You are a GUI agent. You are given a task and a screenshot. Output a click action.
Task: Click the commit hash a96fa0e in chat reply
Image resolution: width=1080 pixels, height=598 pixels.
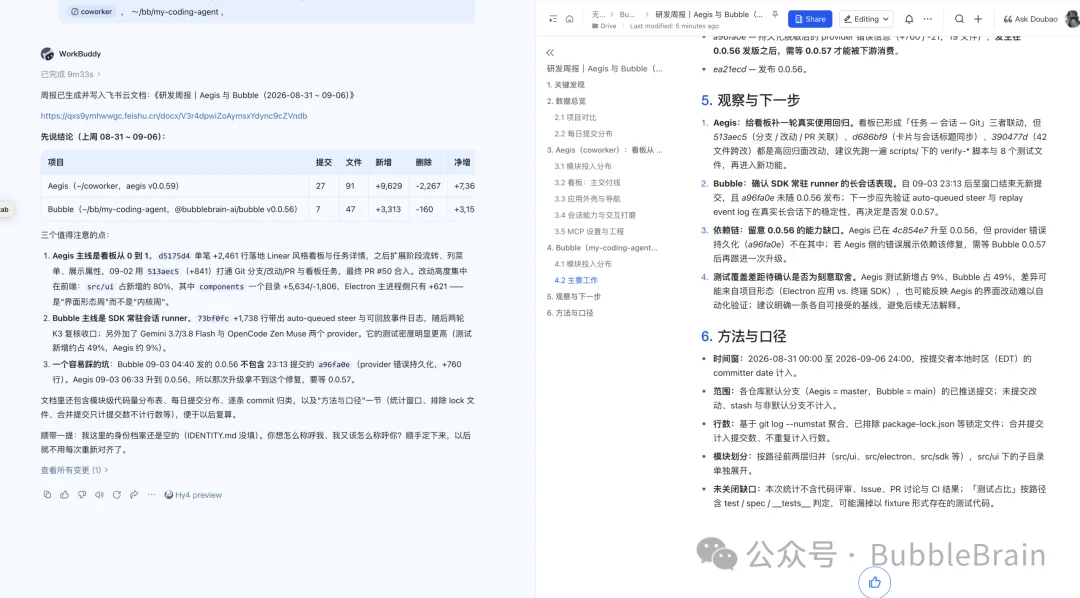click(x=334, y=364)
